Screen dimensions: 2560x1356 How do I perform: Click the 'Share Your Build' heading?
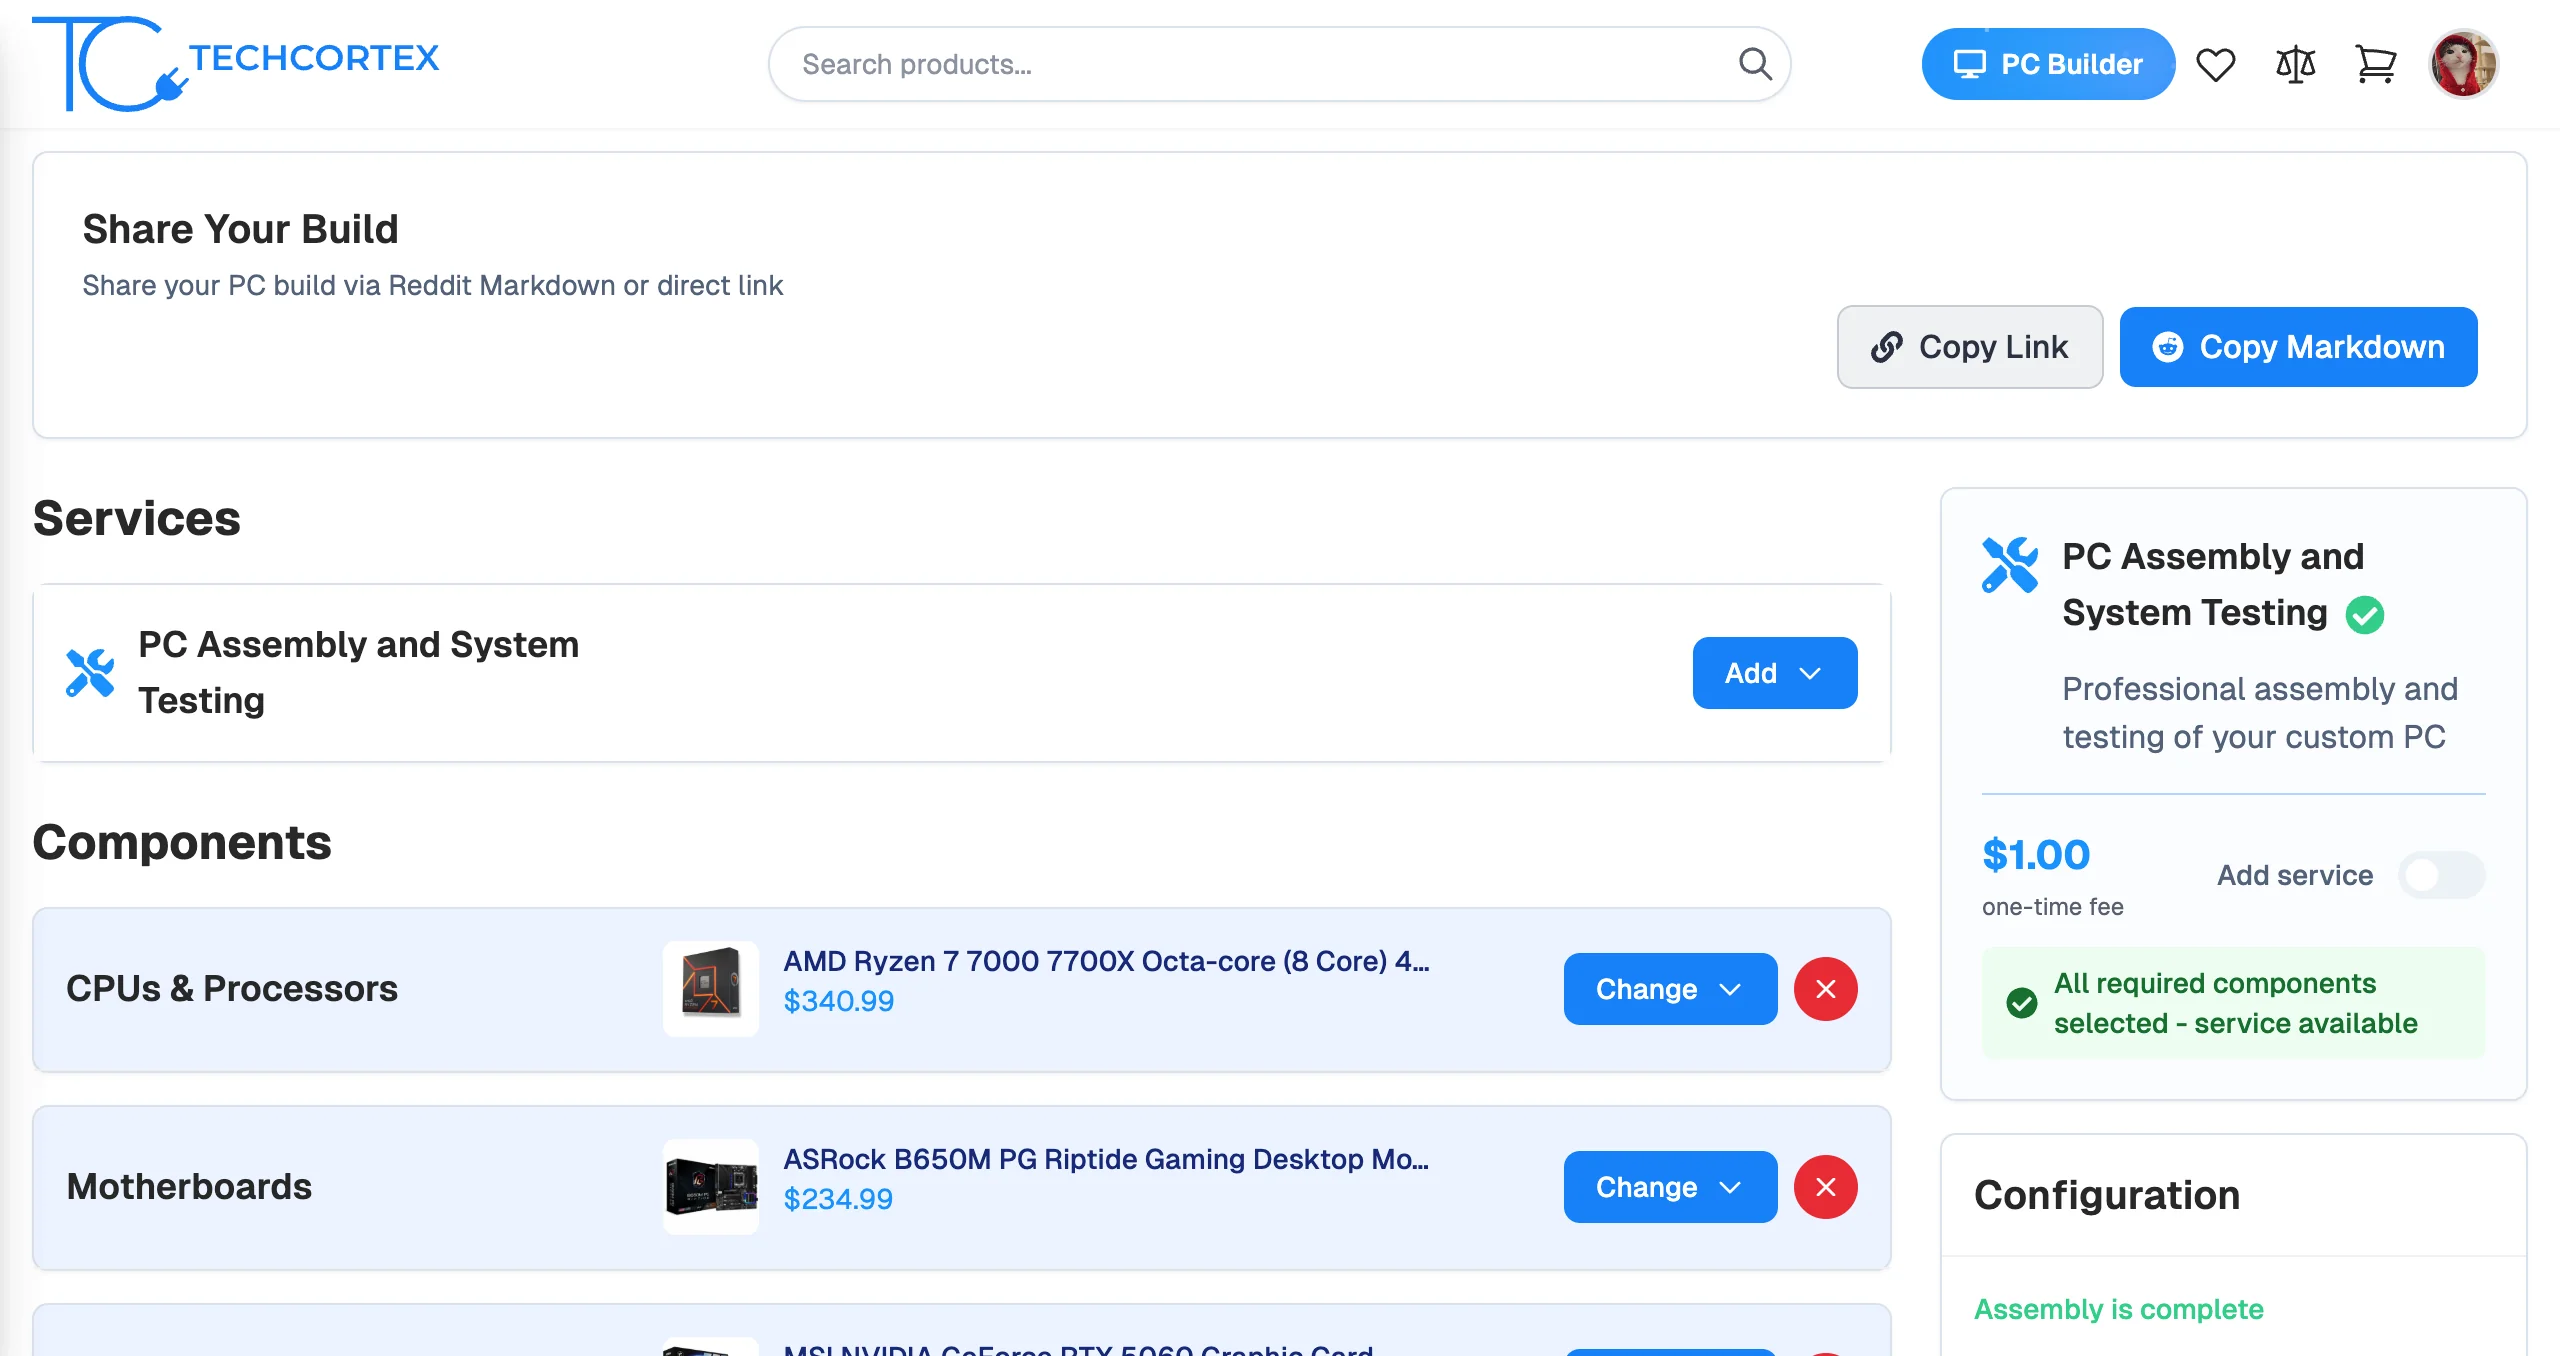(240, 229)
